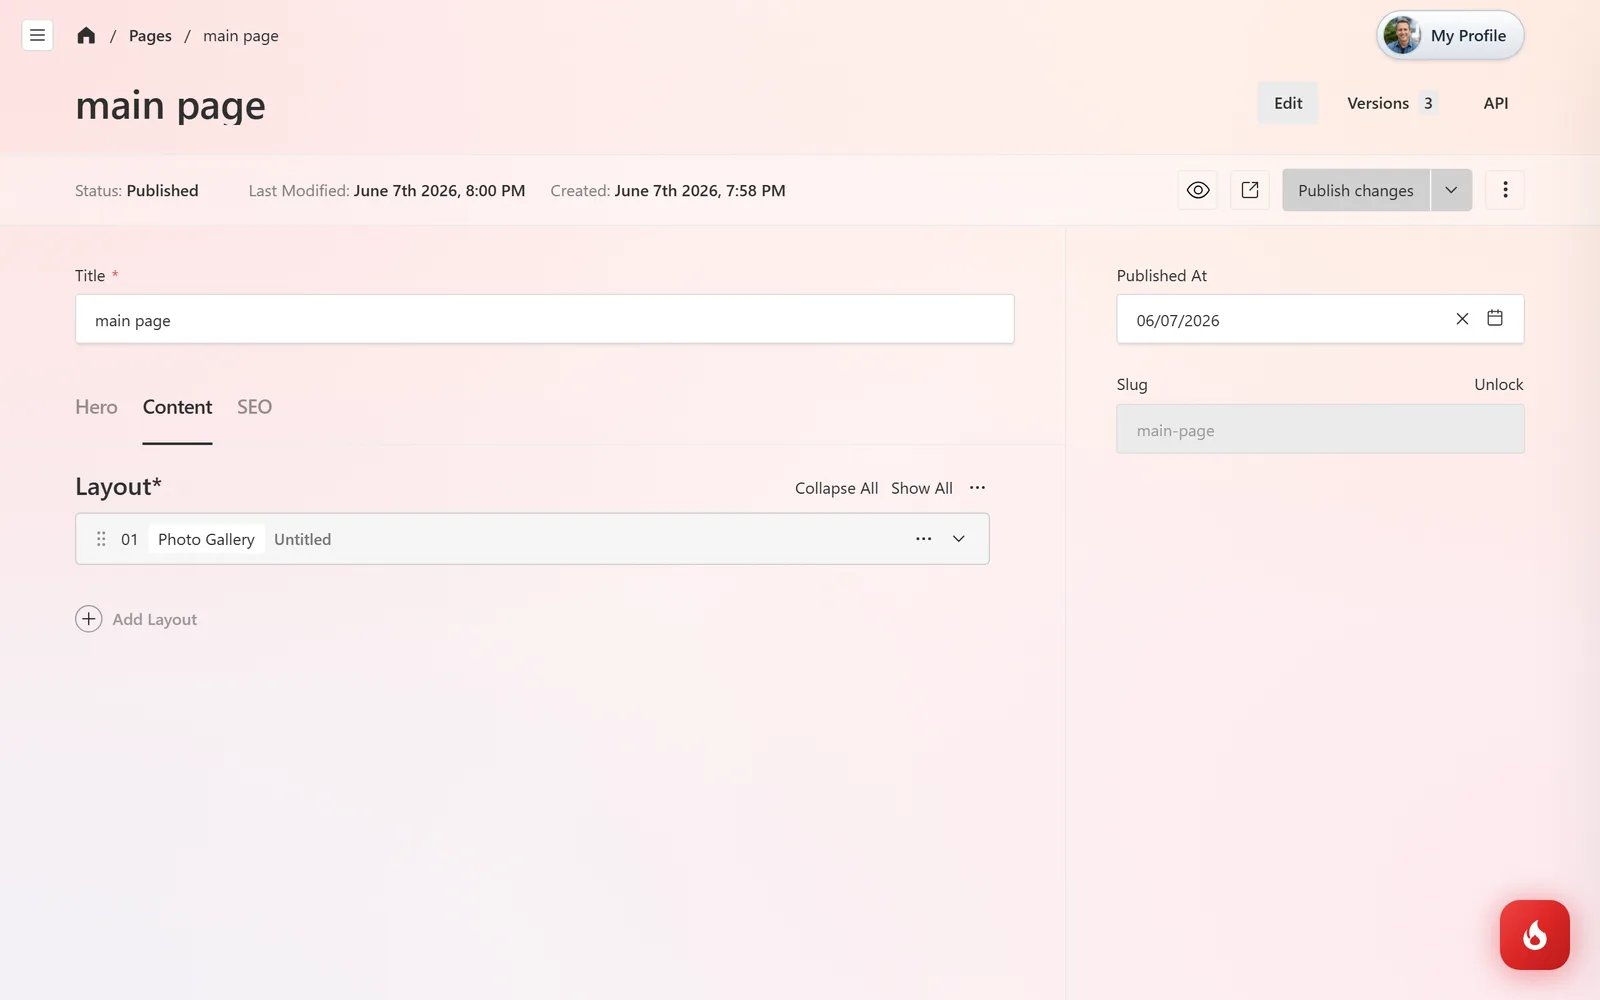This screenshot has height=1000, width=1600.
Task: Switch to the Hero tab
Action: click(96, 407)
